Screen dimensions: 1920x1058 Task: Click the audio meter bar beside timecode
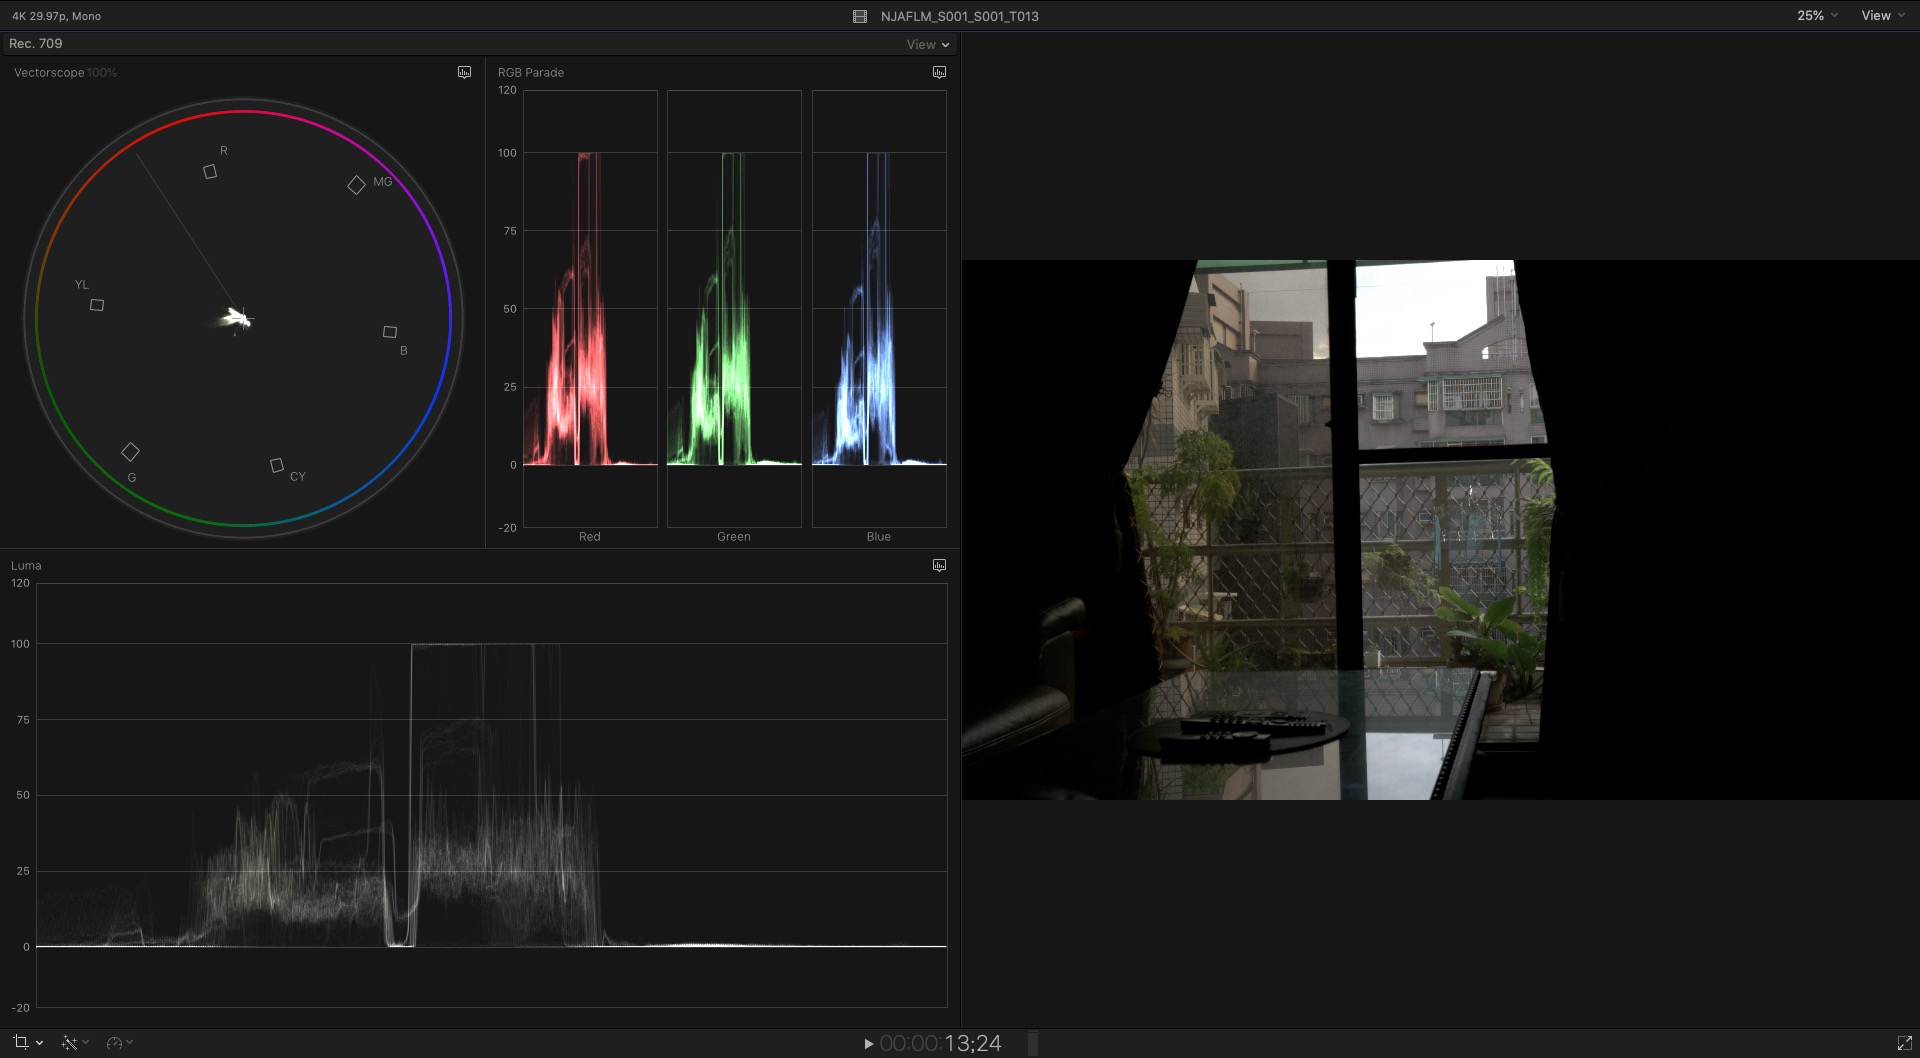(1033, 1044)
